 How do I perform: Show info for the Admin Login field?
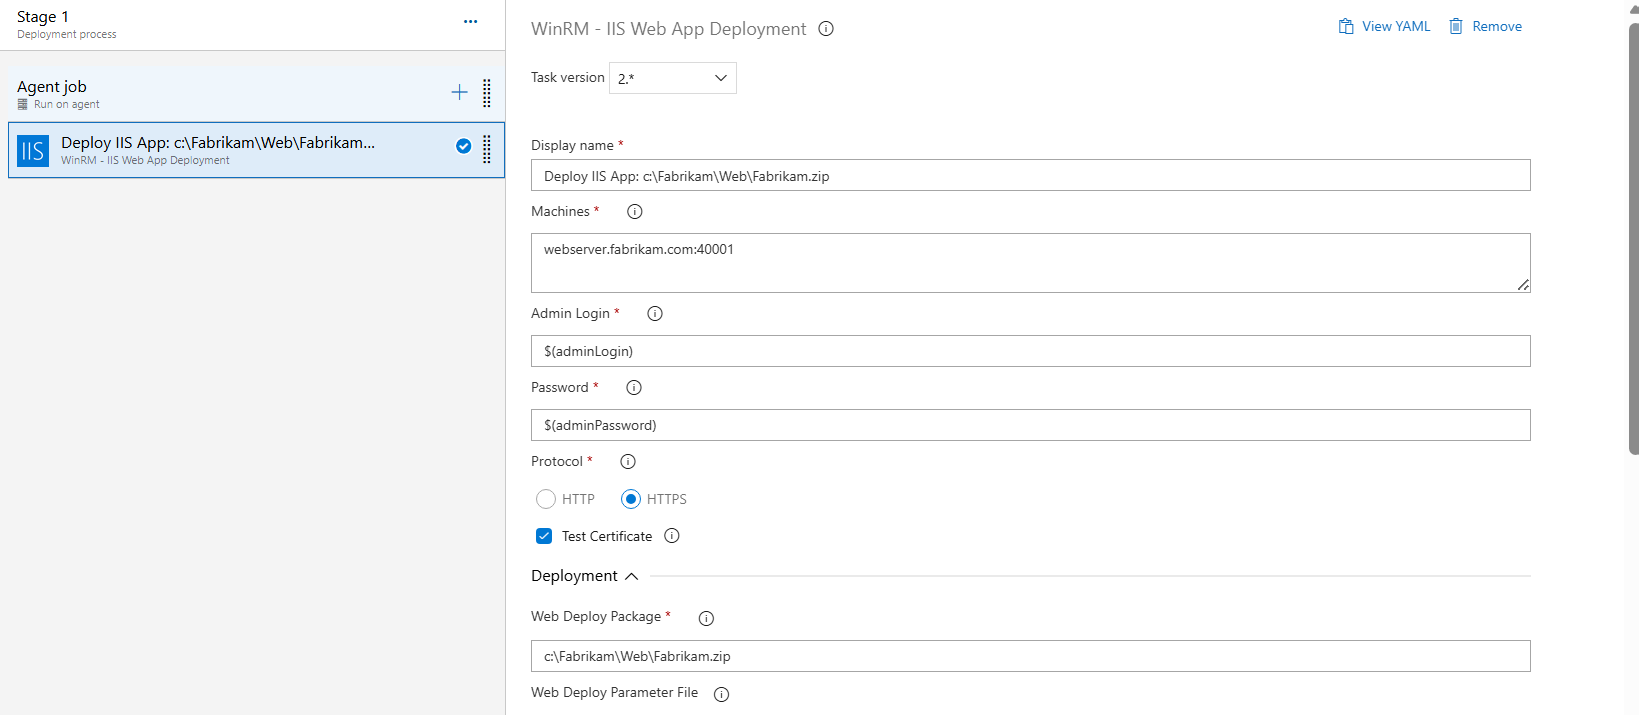(x=655, y=314)
